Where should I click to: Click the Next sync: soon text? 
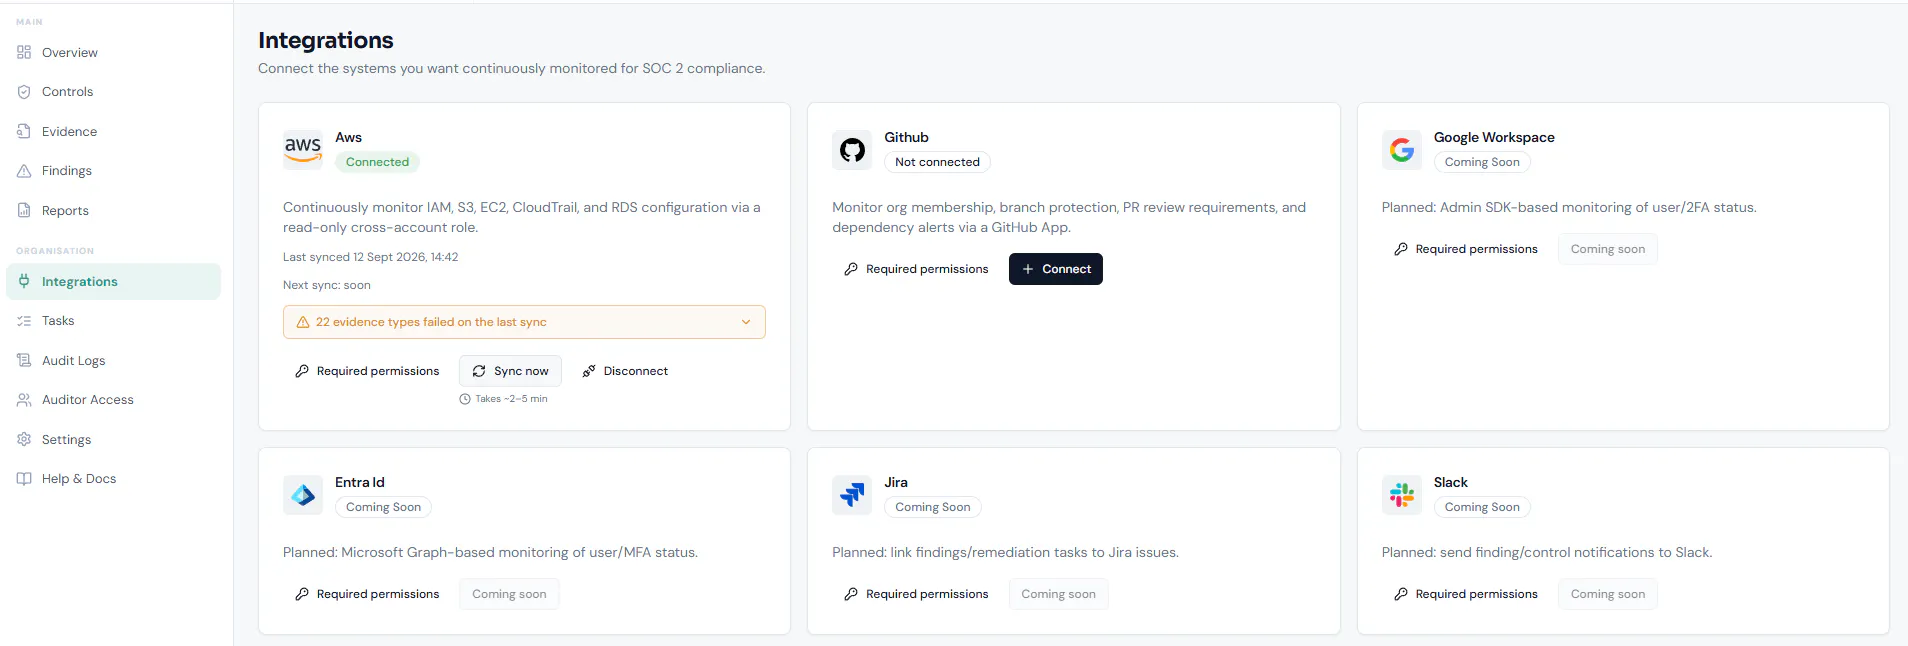coord(327,285)
